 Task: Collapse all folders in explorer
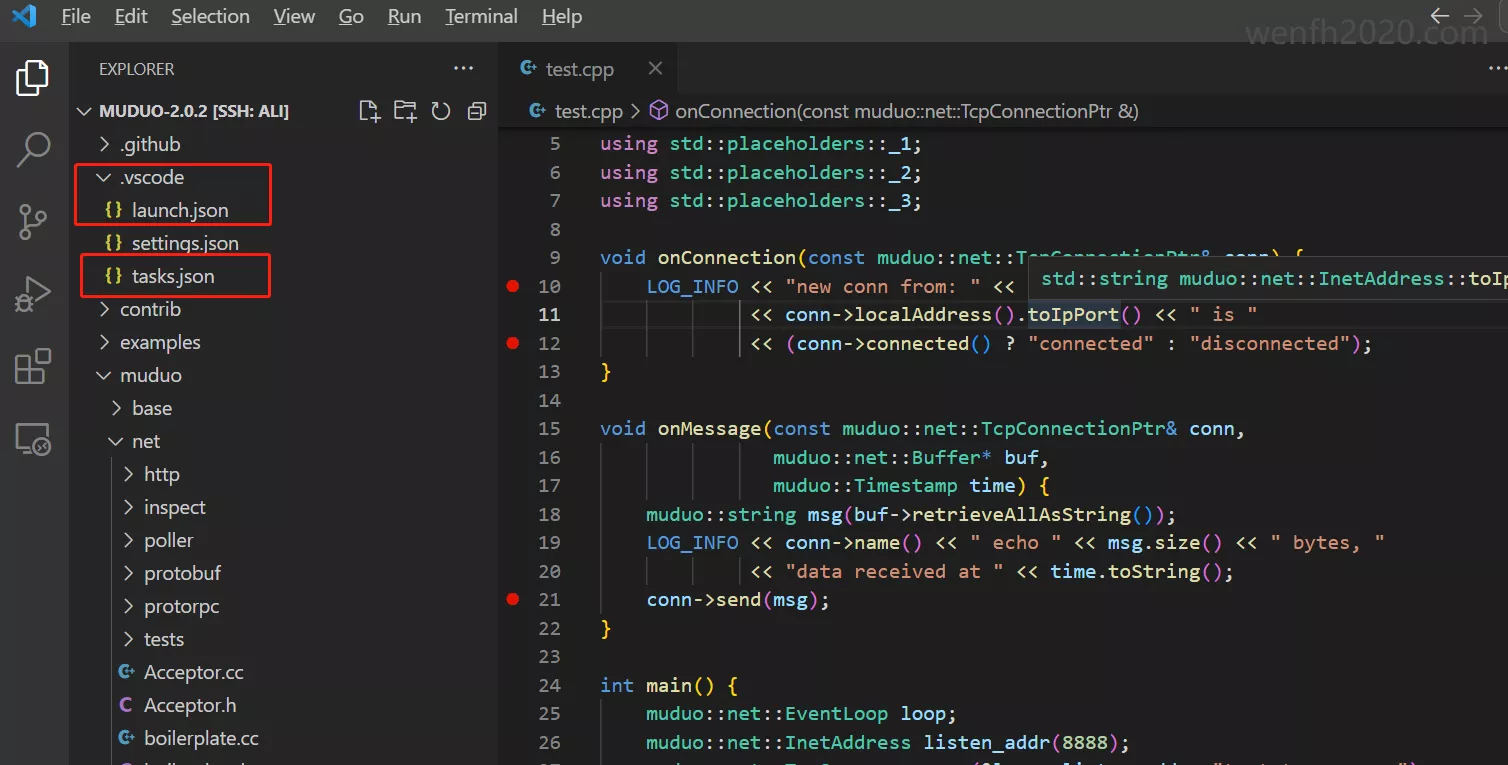(x=477, y=111)
